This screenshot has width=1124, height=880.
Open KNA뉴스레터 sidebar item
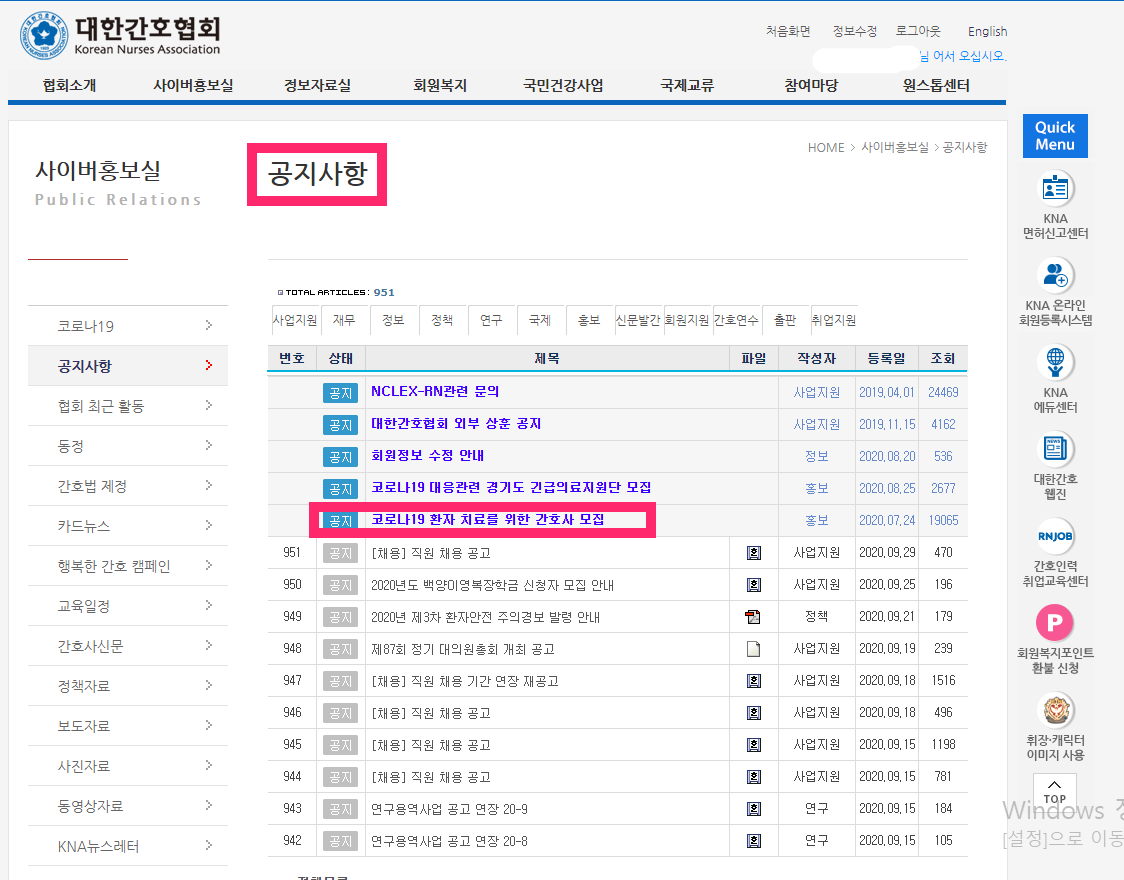point(98,846)
